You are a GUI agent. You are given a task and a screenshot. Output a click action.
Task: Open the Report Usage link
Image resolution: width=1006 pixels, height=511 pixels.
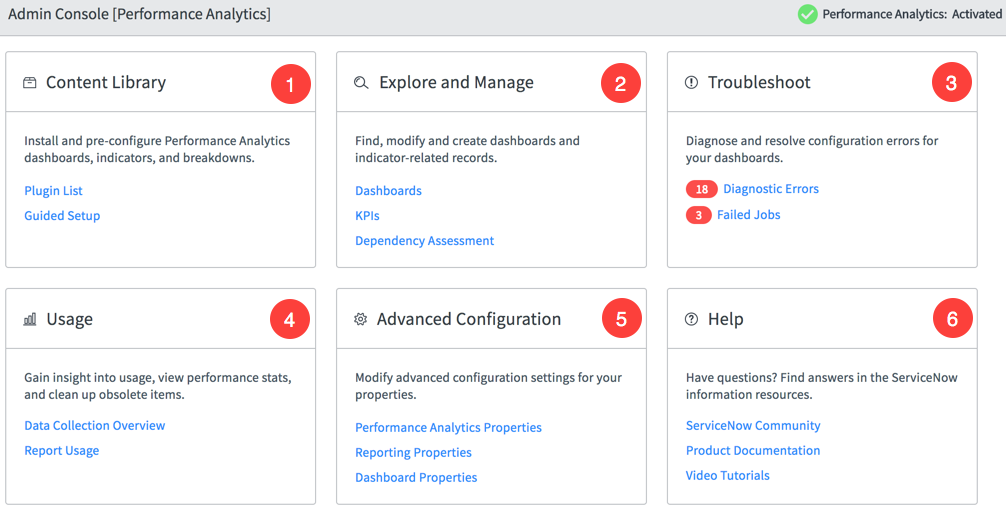pos(62,451)
